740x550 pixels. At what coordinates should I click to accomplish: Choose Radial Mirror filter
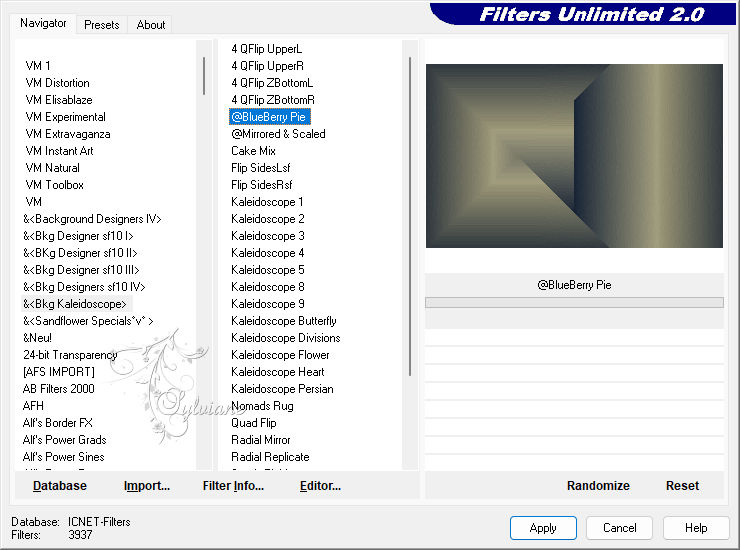tap(261, 440)
